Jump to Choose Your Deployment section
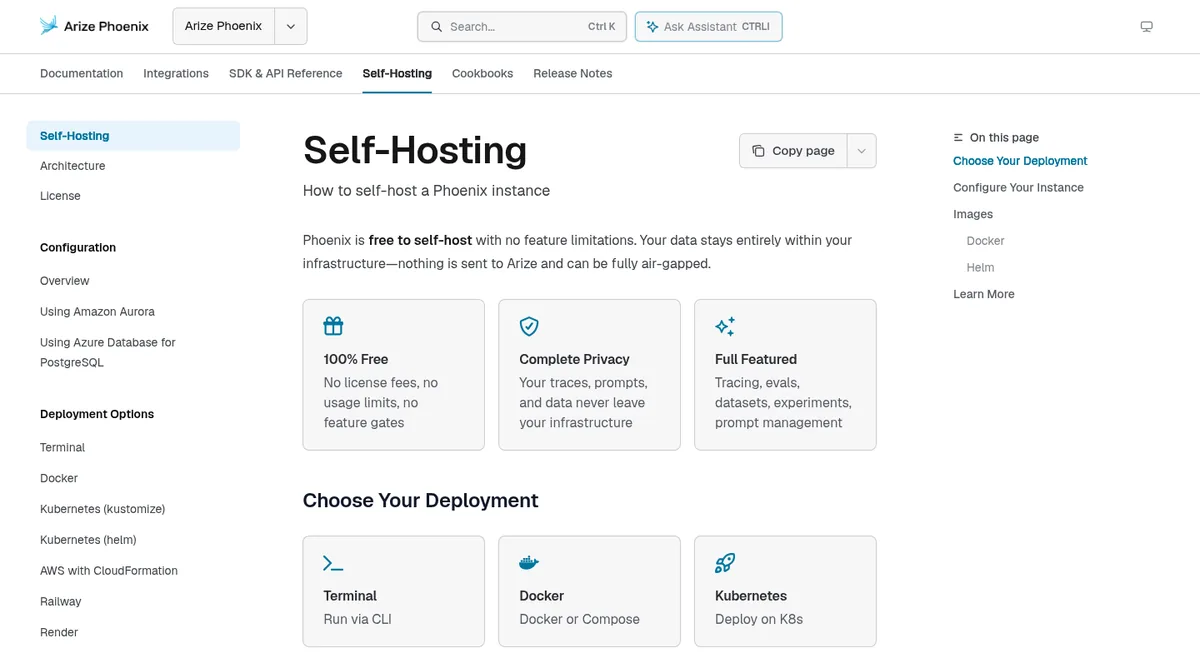 [1020, 161]
